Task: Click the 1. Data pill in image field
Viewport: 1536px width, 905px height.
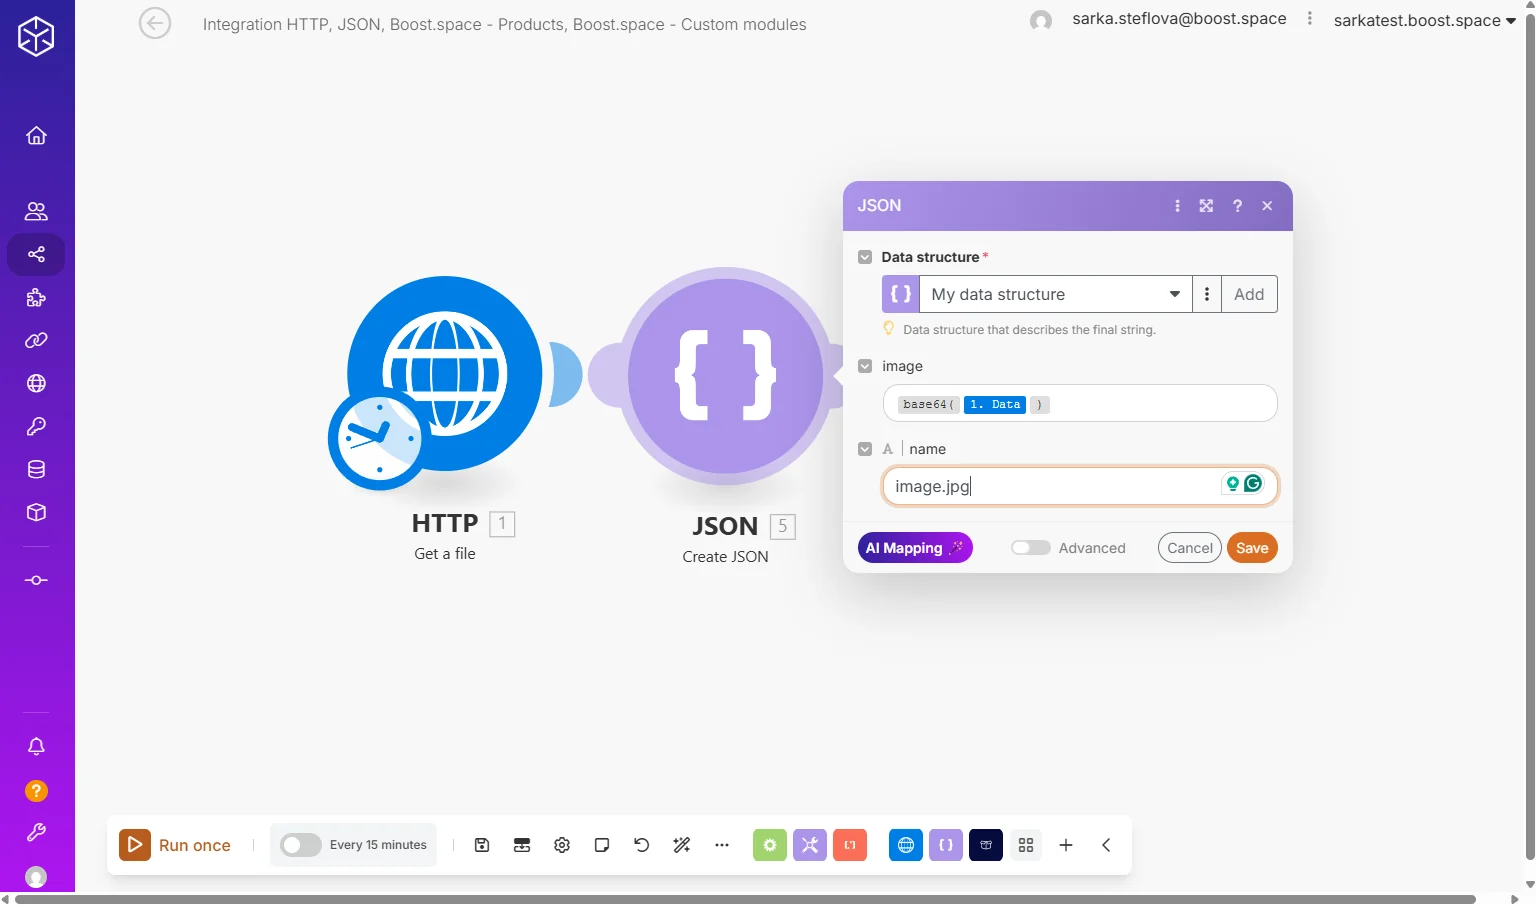Action: 995,405
